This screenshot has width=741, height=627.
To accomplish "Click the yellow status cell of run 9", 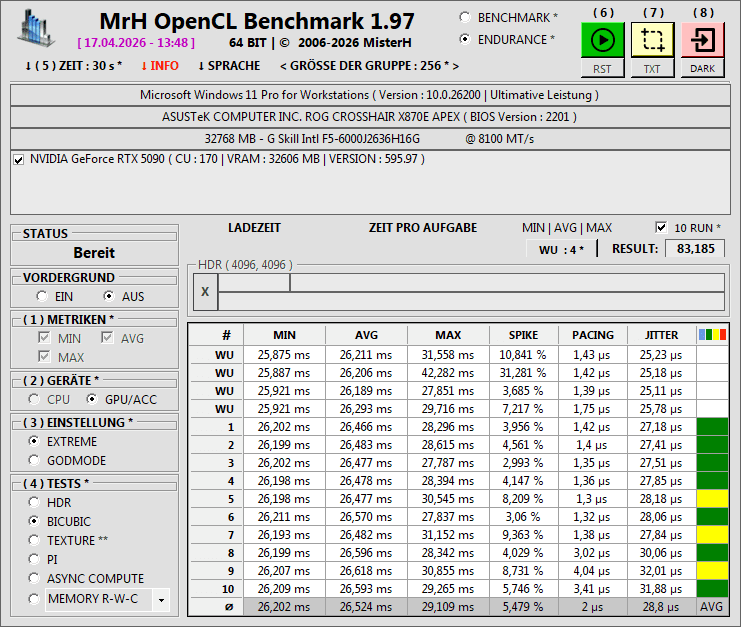I will (x=712, y=571).
